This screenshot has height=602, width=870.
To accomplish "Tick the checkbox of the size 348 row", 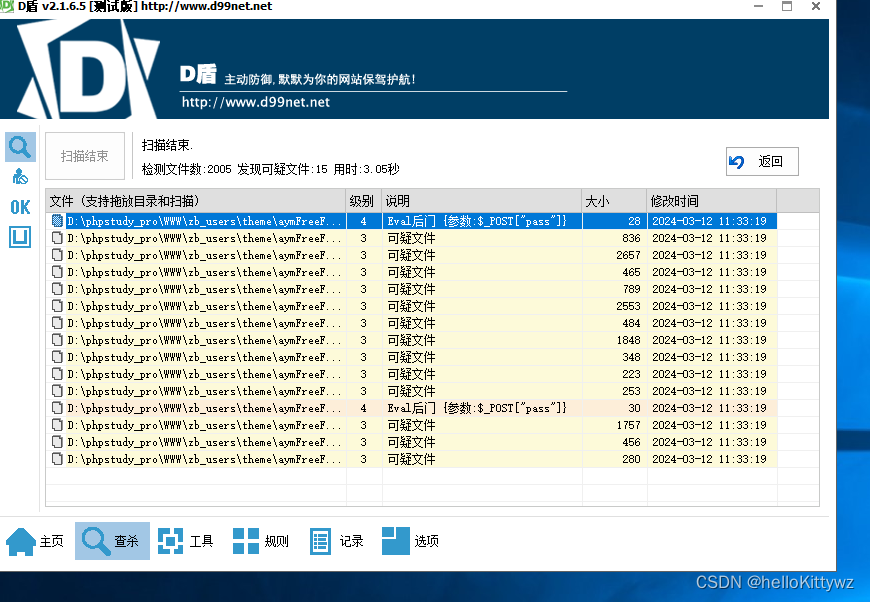I will click(57, 357).
